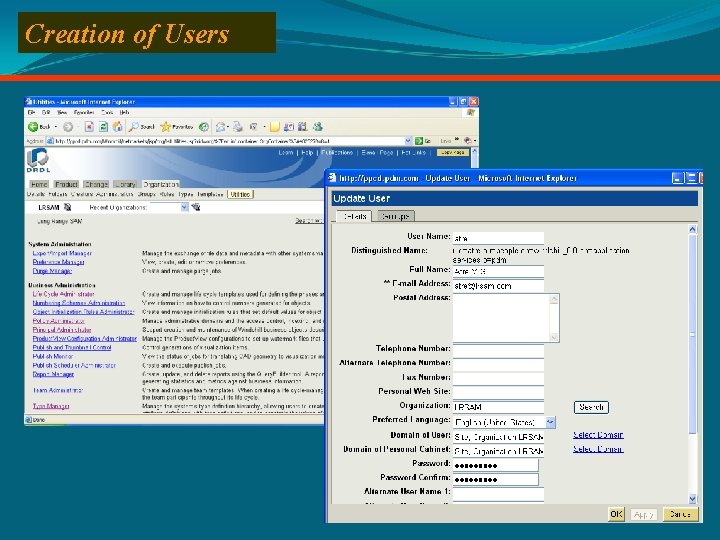This screenshot has width=720, height=540.
Task: Click the Stop page icon in IE toolbar
Action: pos(89,127)
